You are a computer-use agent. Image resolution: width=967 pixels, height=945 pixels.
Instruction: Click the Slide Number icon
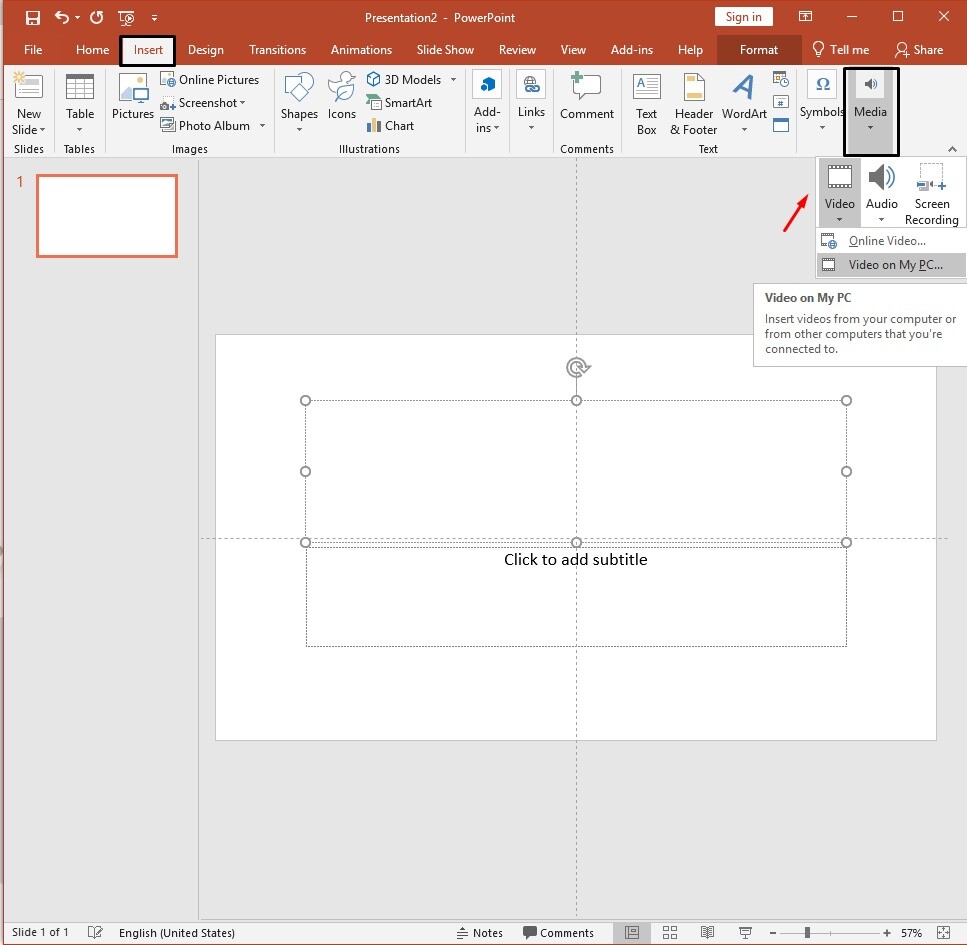point(781,102)
